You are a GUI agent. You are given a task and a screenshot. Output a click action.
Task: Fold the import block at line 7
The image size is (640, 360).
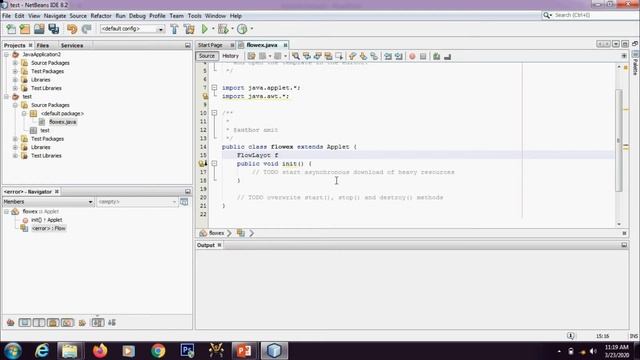tap(214, 87)
